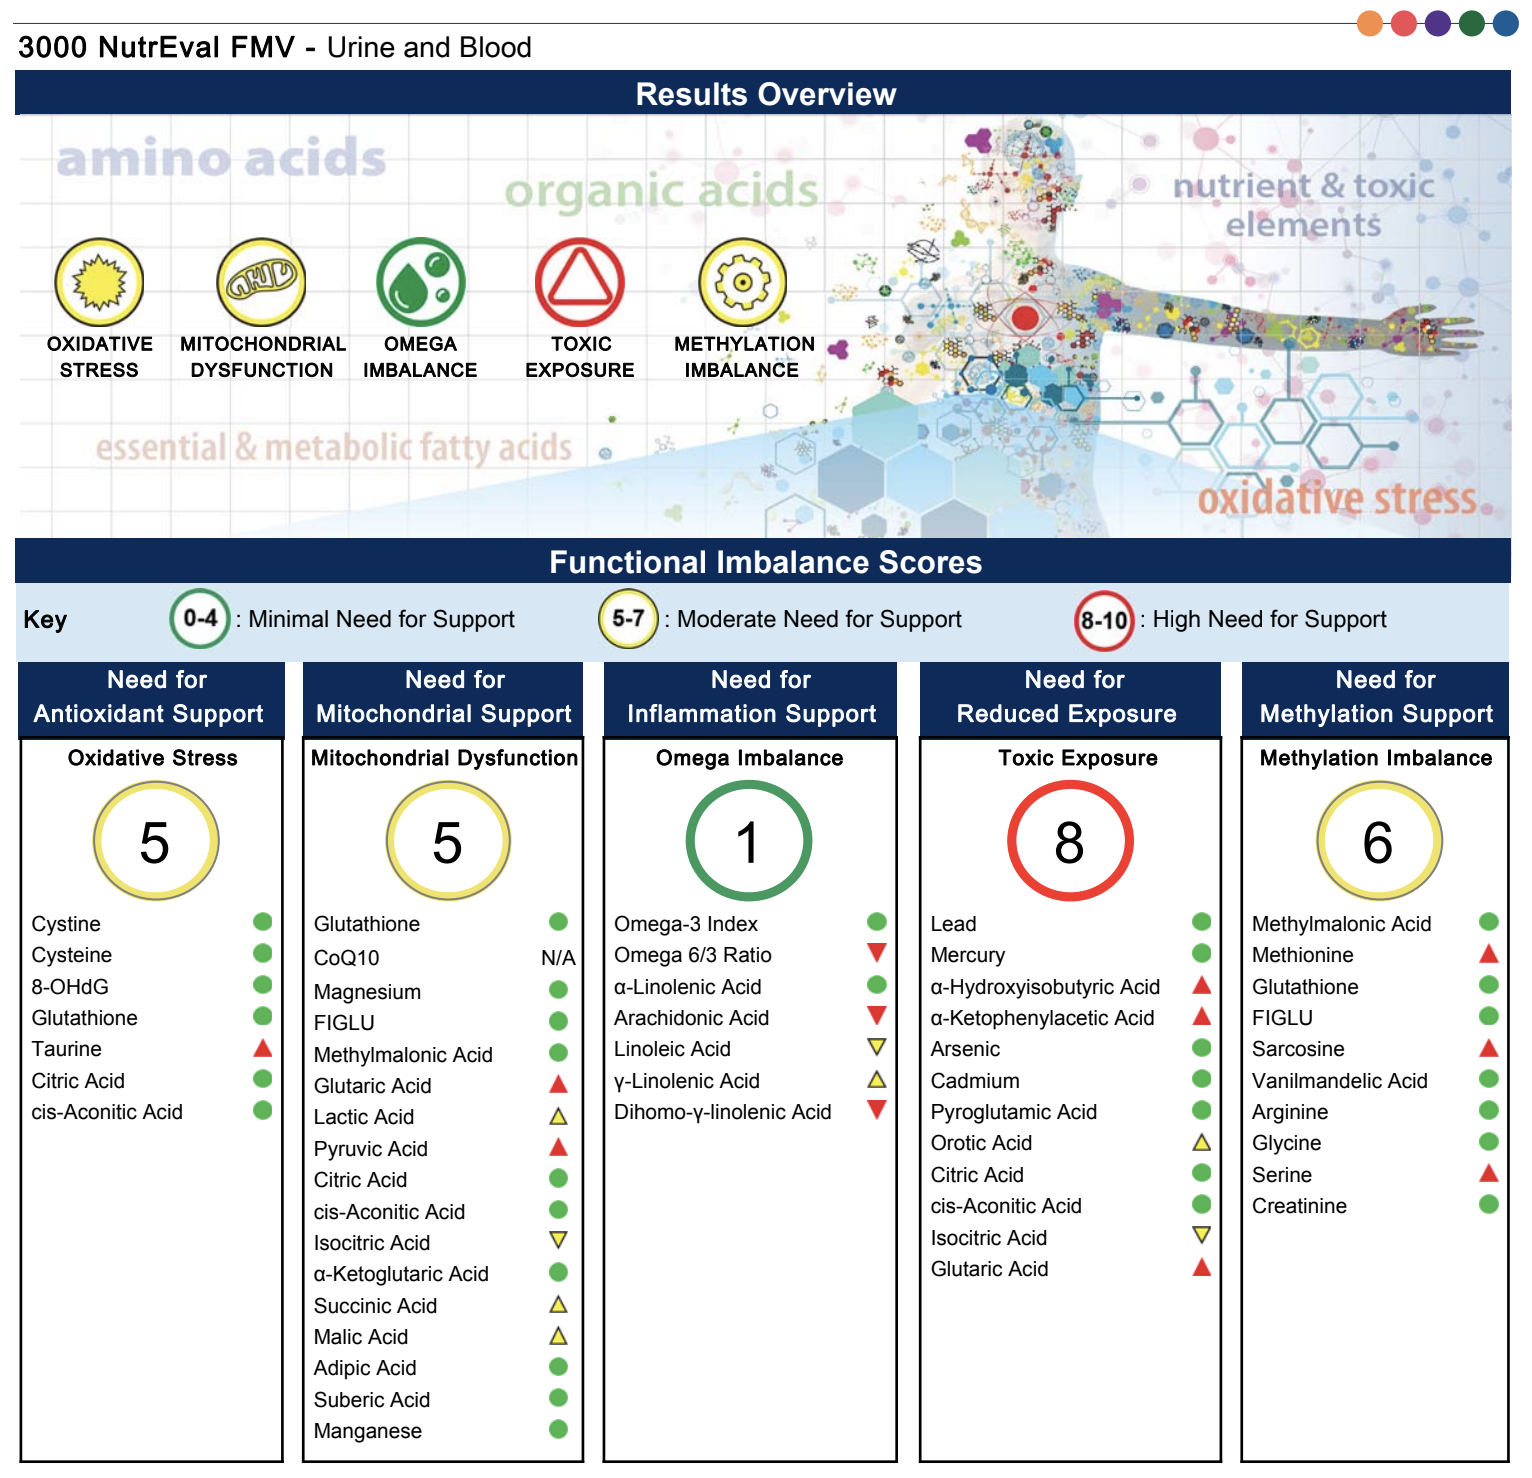
Task: Click the Oxidative Stress score circle 5
Action: coord(156,841)
